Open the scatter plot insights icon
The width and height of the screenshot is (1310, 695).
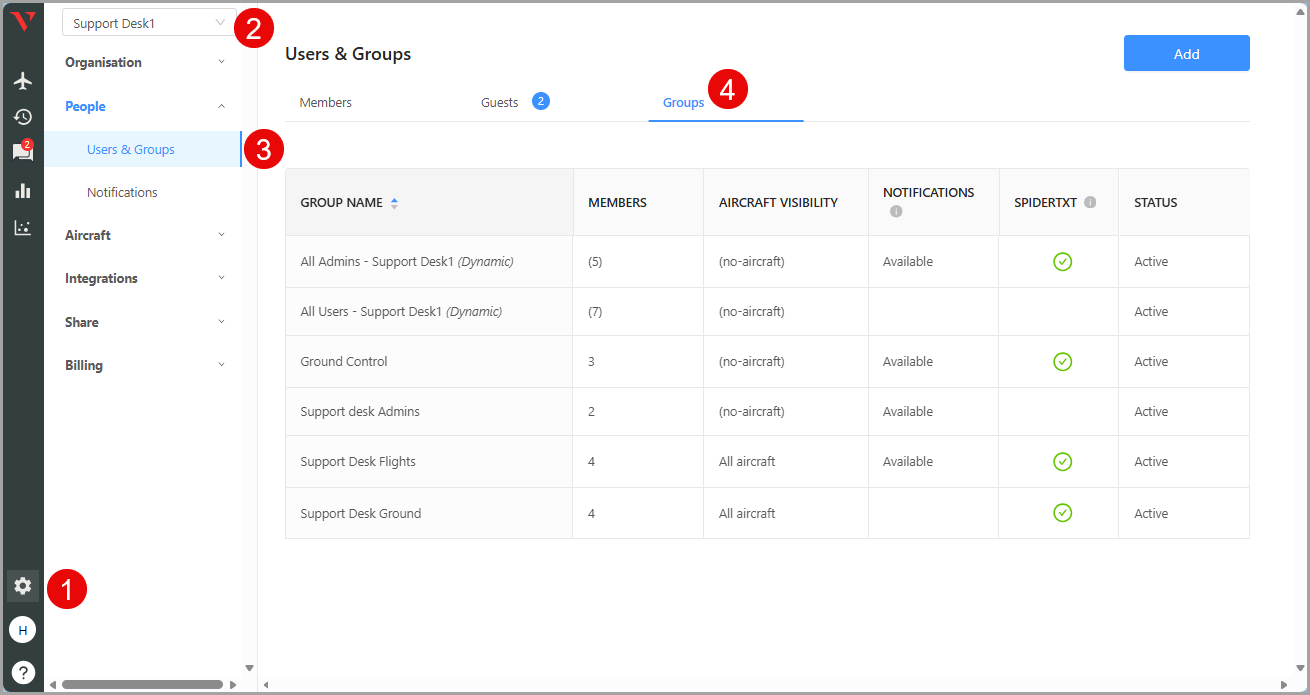[22, 227]
